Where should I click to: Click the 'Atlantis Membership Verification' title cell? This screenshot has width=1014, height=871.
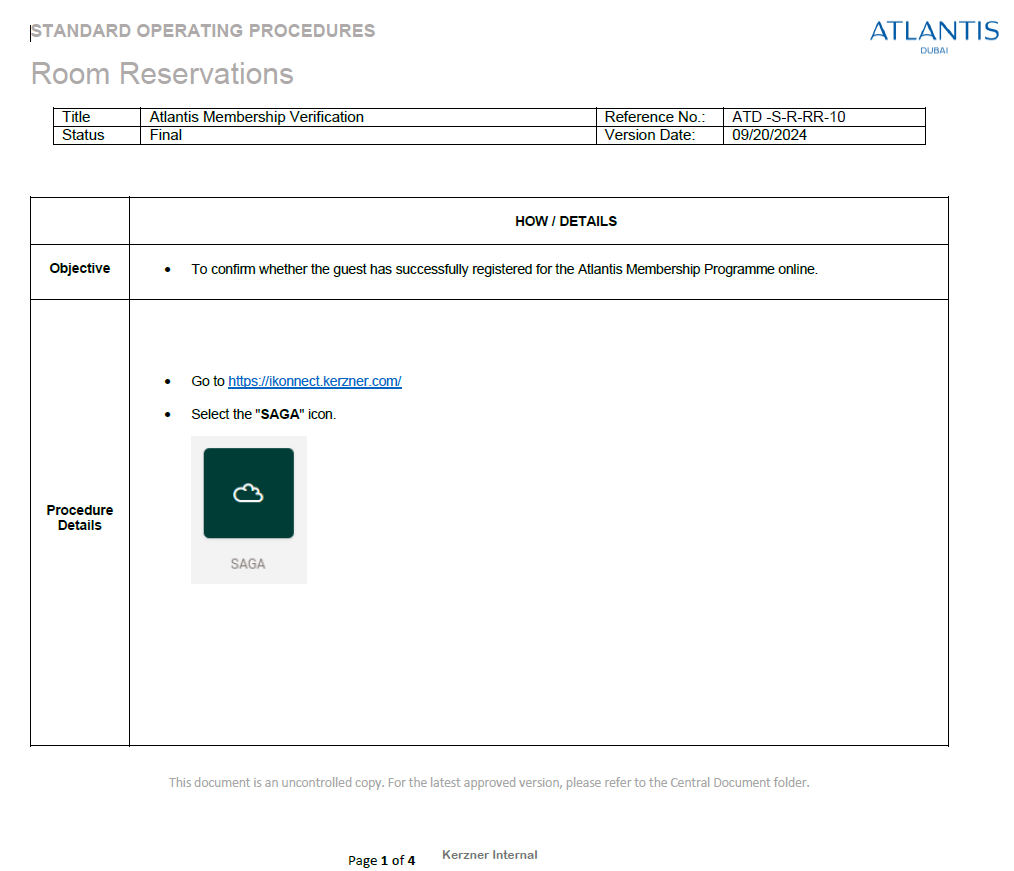point(368,117)
